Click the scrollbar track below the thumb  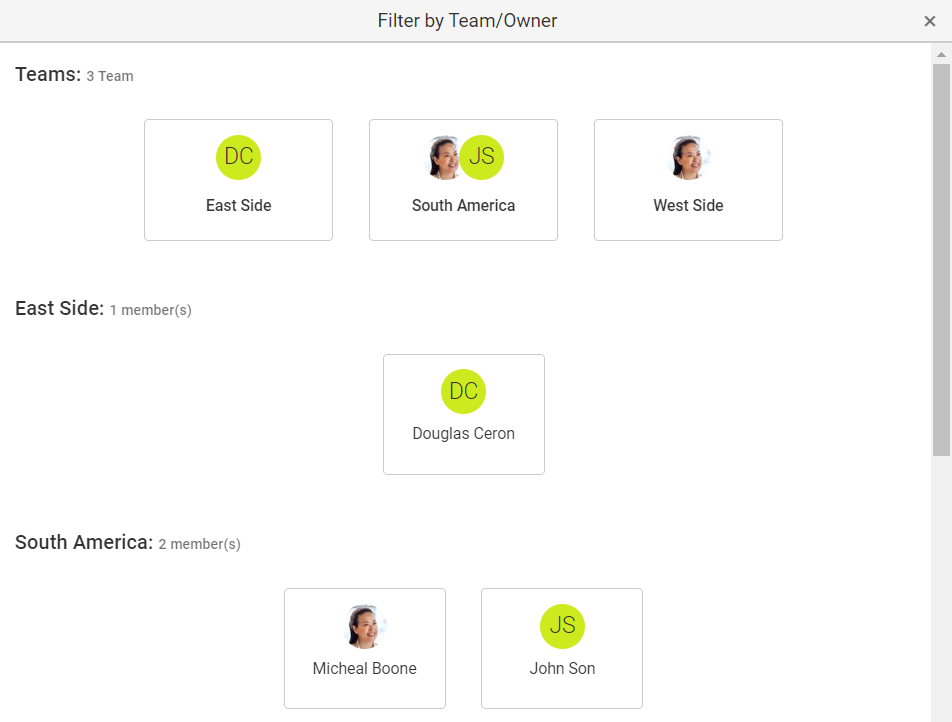click(941, 589)
